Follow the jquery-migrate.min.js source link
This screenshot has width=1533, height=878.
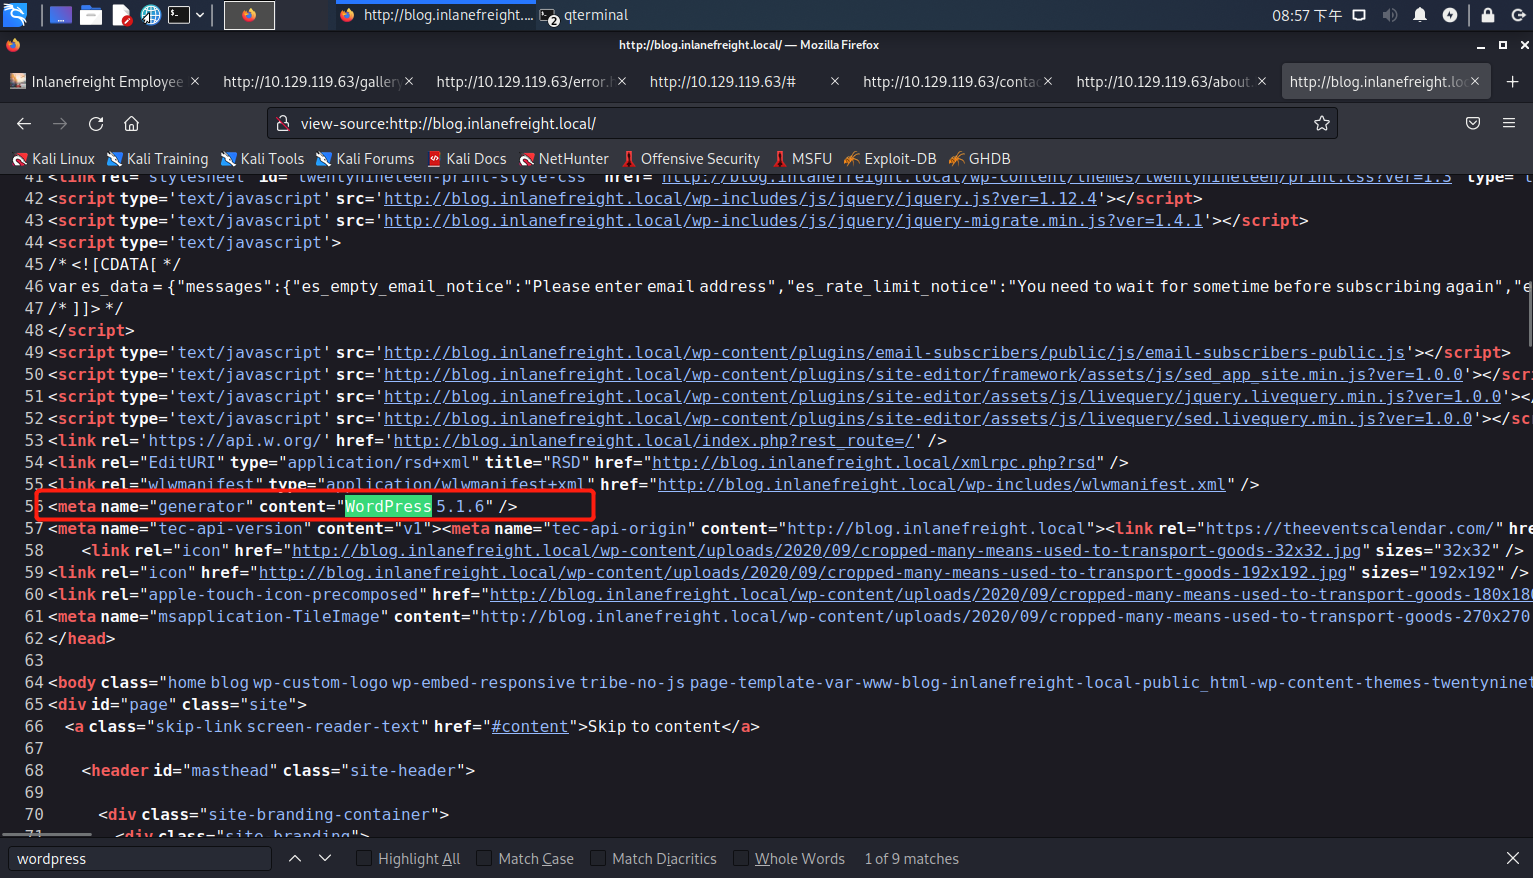pyautogui.click(x=794, y=221)
